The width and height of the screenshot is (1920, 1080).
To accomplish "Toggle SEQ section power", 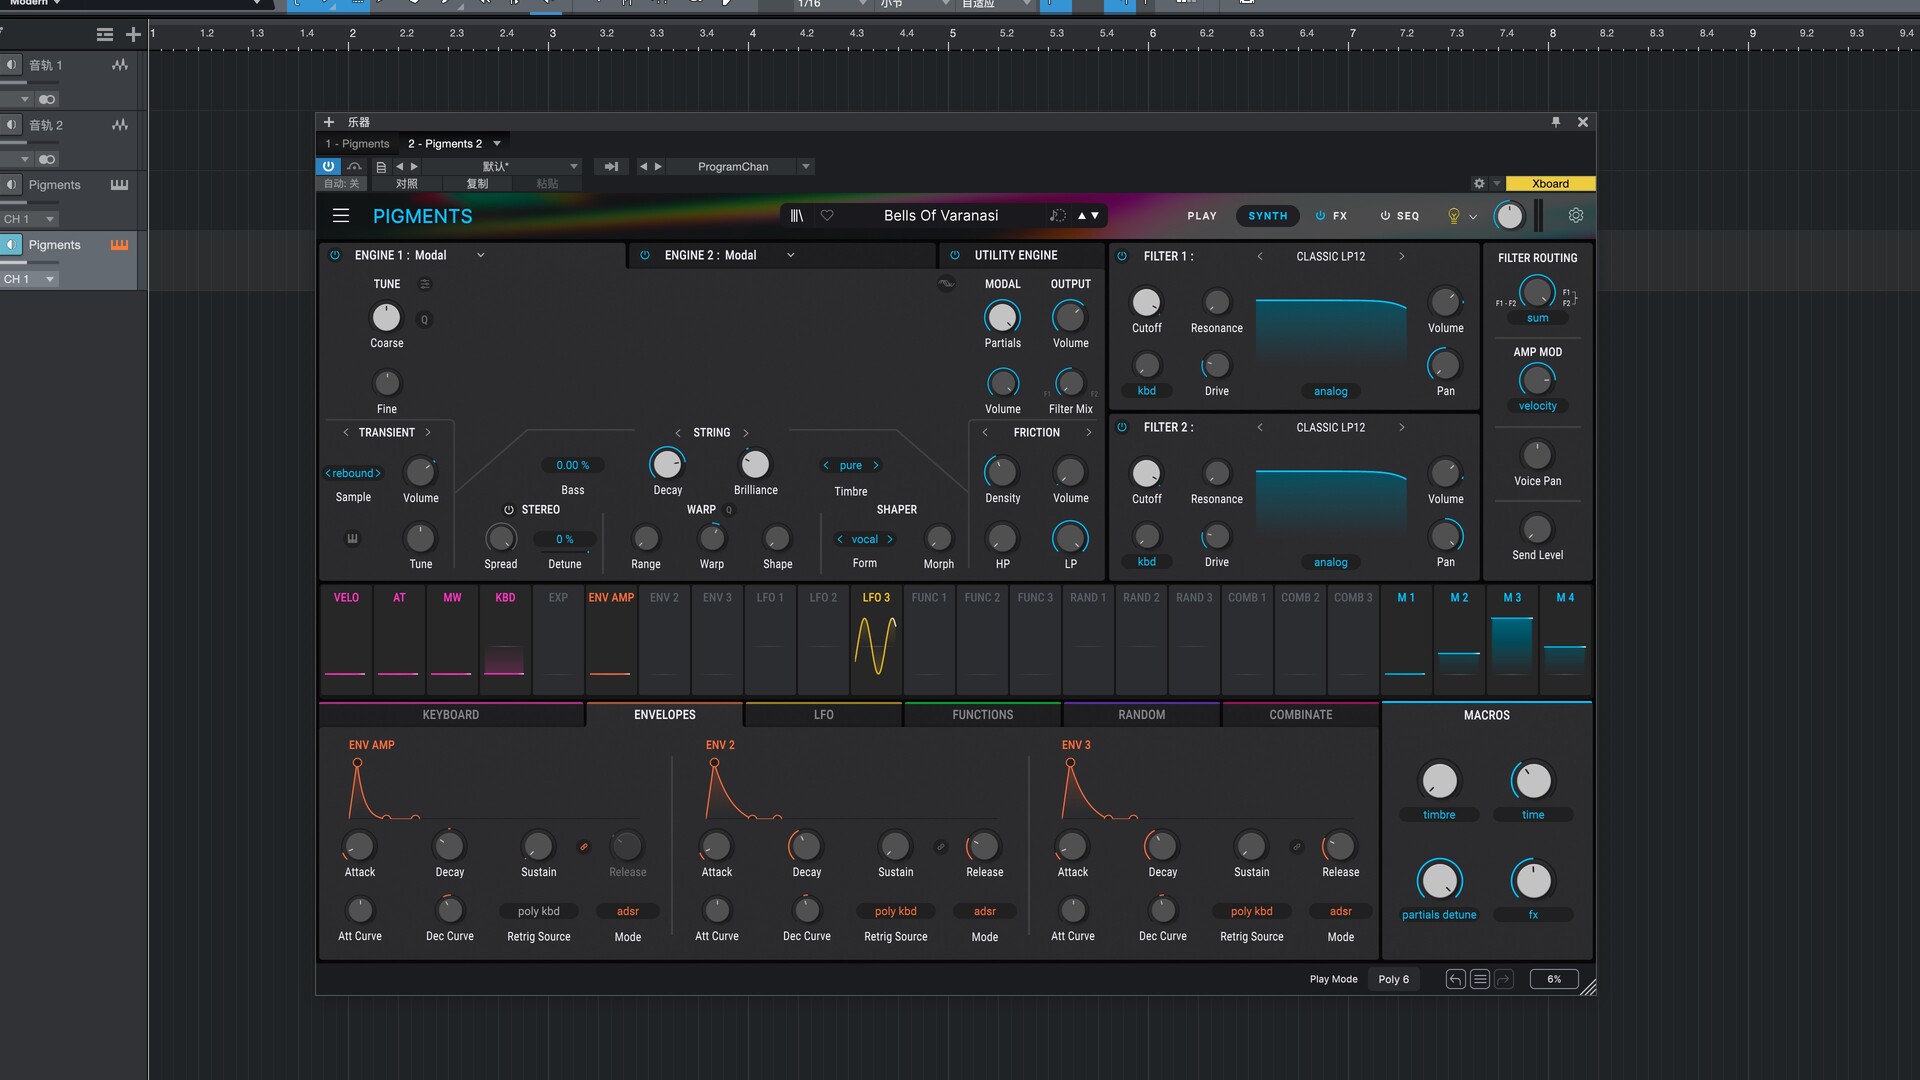I will click(1385, 216).
